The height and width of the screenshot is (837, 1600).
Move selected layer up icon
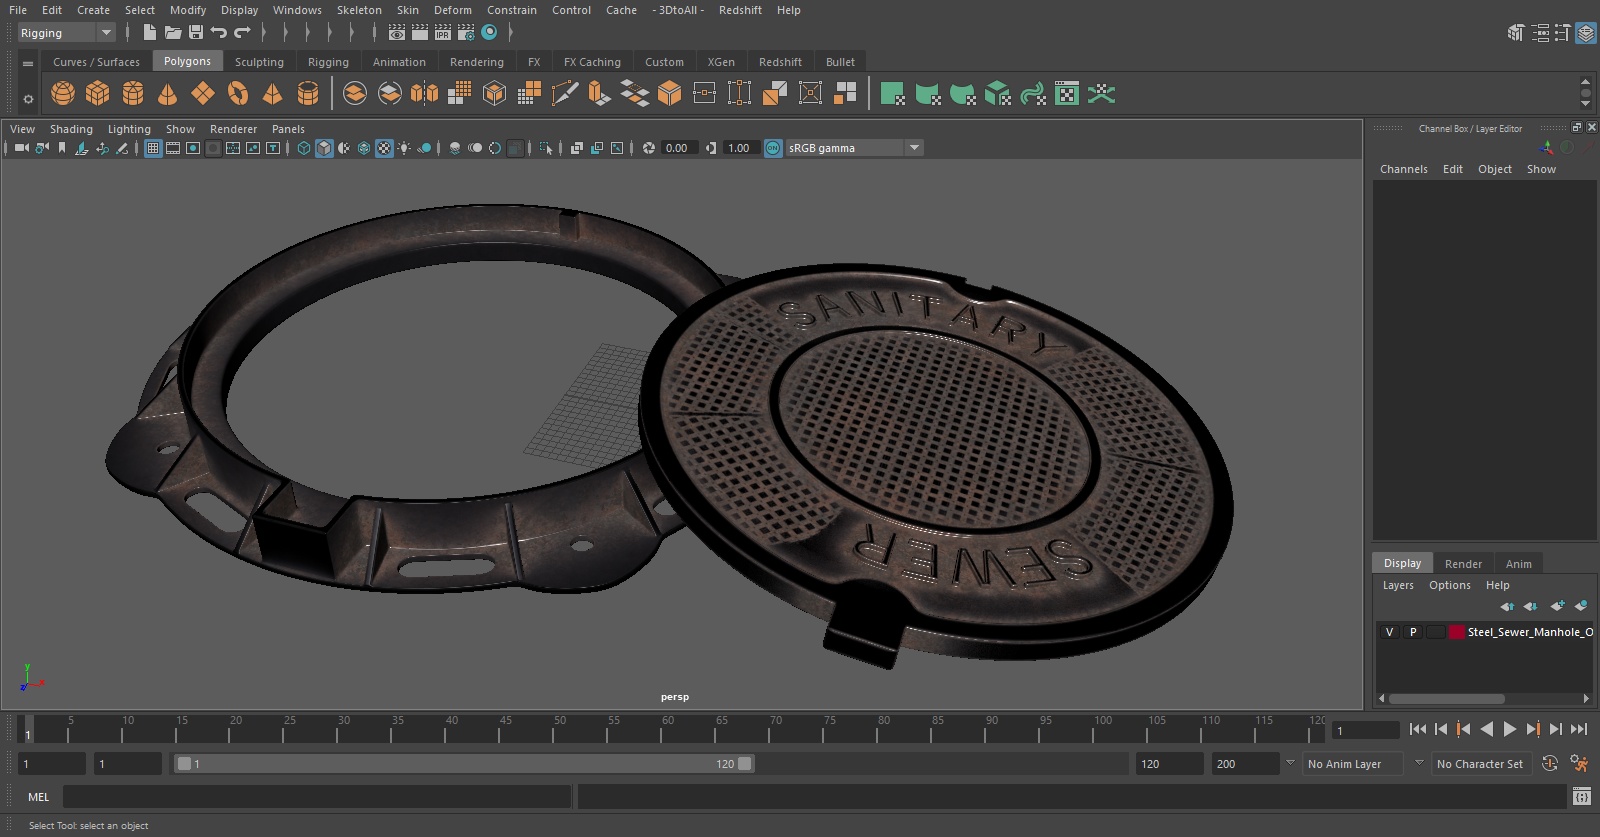[1507, 606]
